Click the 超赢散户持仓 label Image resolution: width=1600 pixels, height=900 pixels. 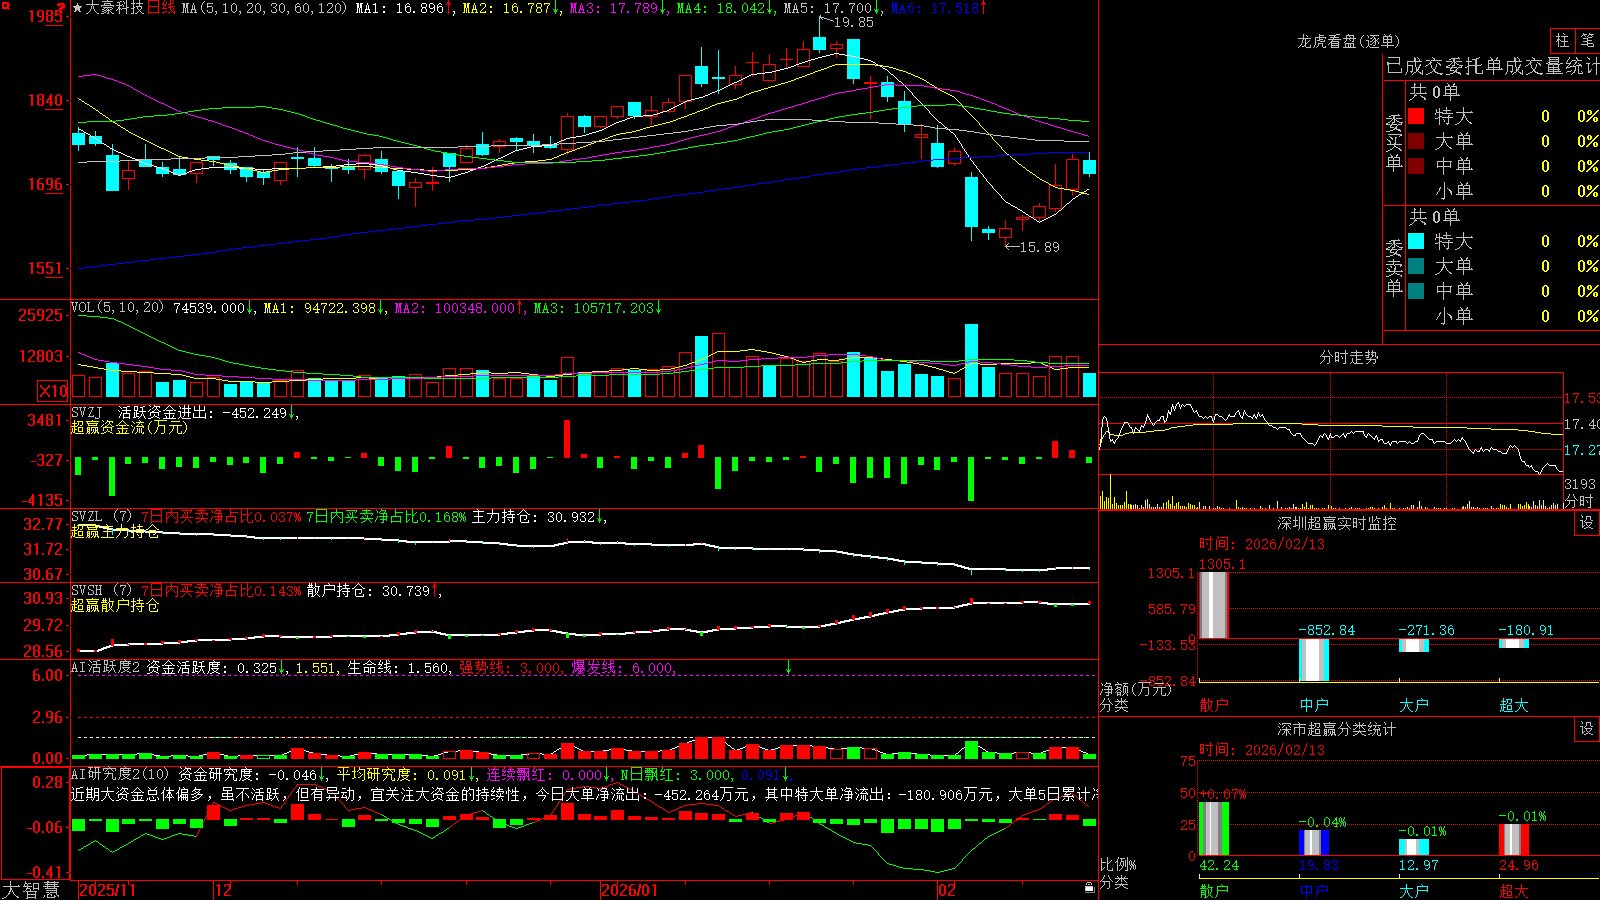tap(115, 605)
